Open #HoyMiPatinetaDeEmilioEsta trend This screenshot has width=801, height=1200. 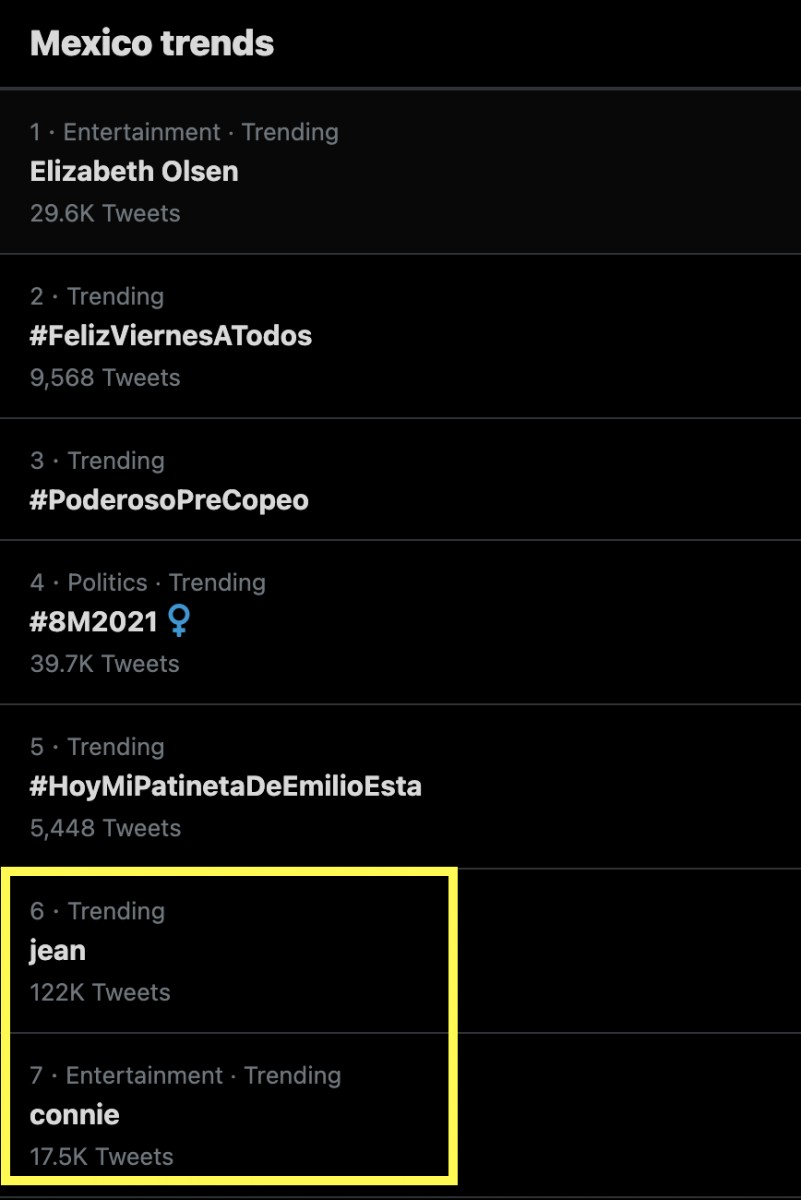click(x=400, y=786)
